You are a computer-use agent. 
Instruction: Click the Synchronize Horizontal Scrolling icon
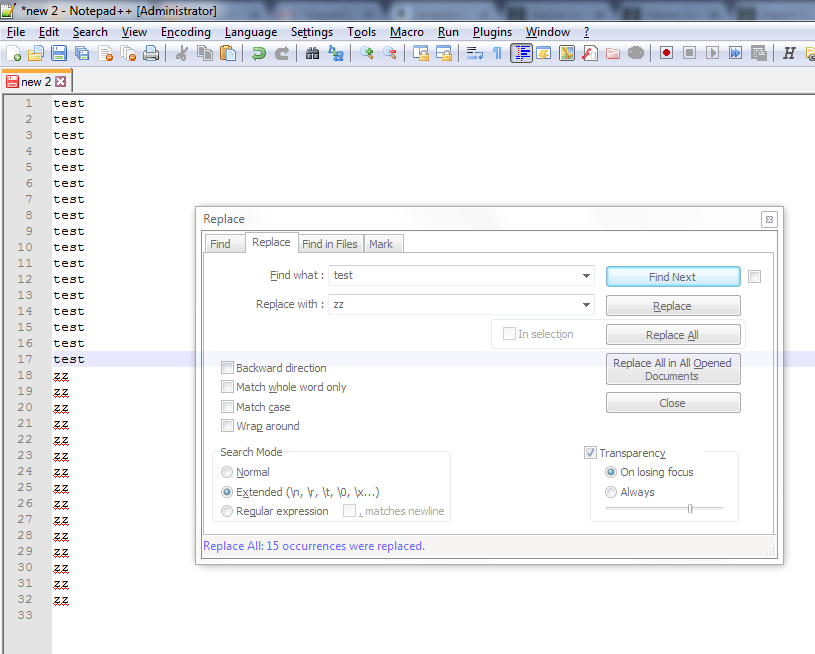(444, 53)
